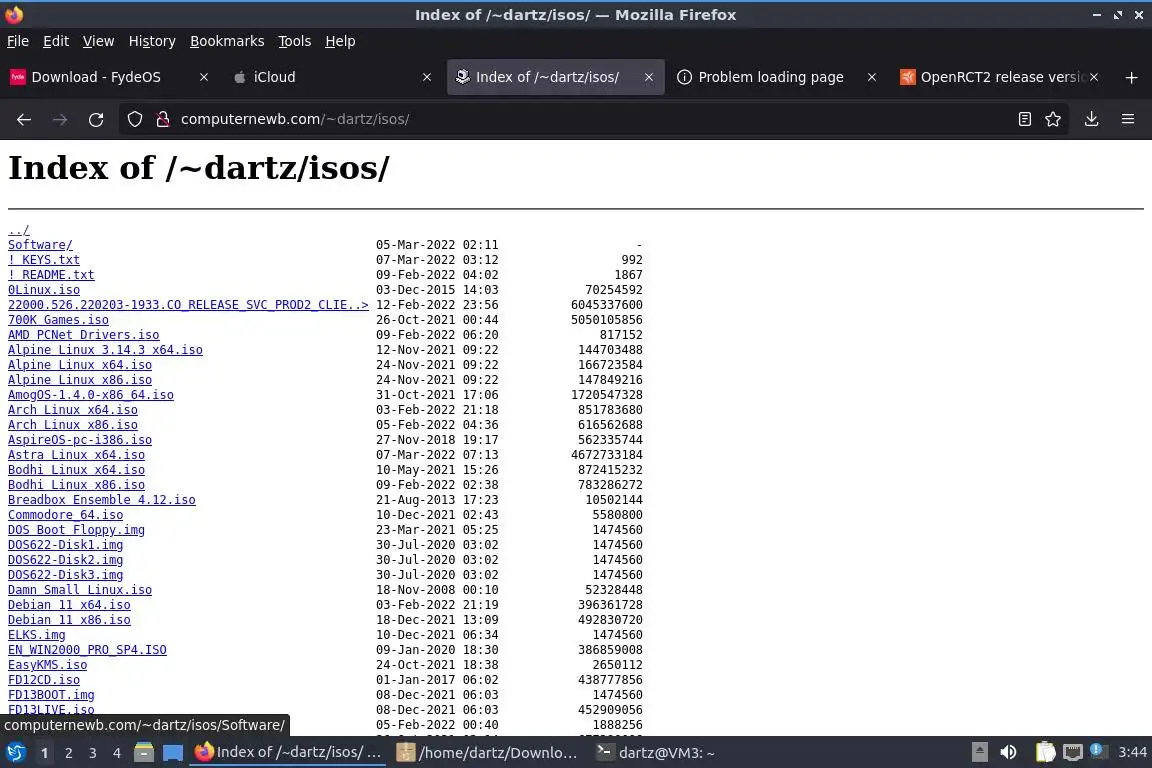Download DOS_Boot_Floppy.img
This screenshot has height=768, width=1152.
pyautogui.click(x=76, y=530)
